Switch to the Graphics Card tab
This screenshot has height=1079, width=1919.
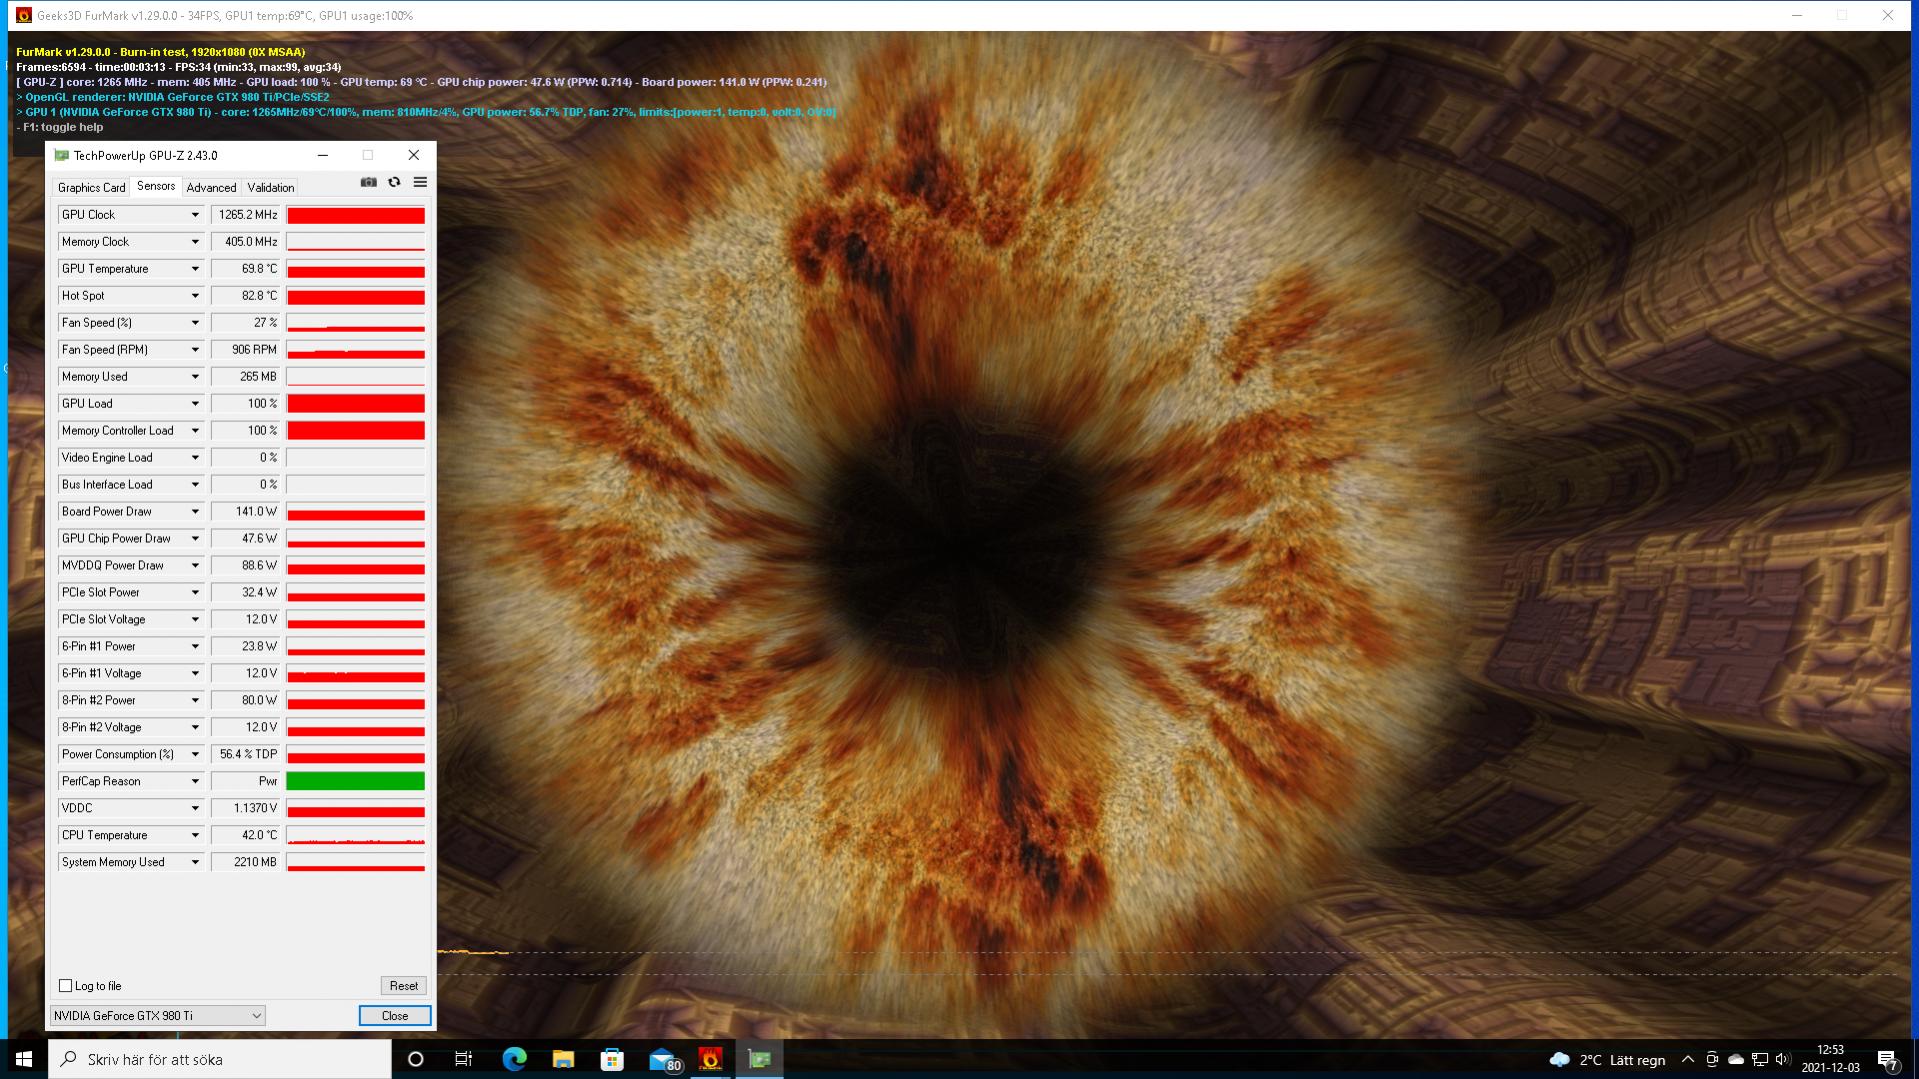click(x=91, y=187)
